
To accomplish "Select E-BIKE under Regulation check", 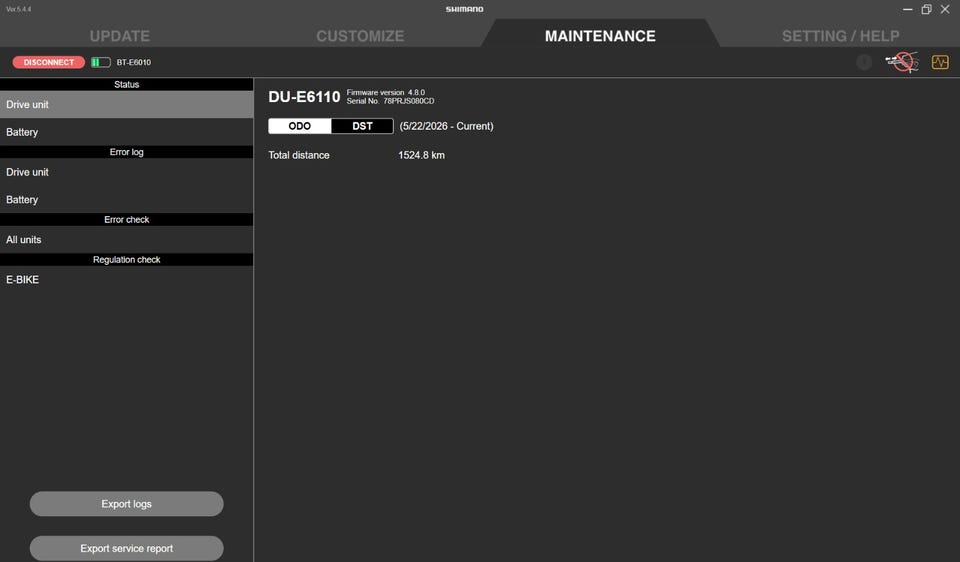I will (127, 279).
